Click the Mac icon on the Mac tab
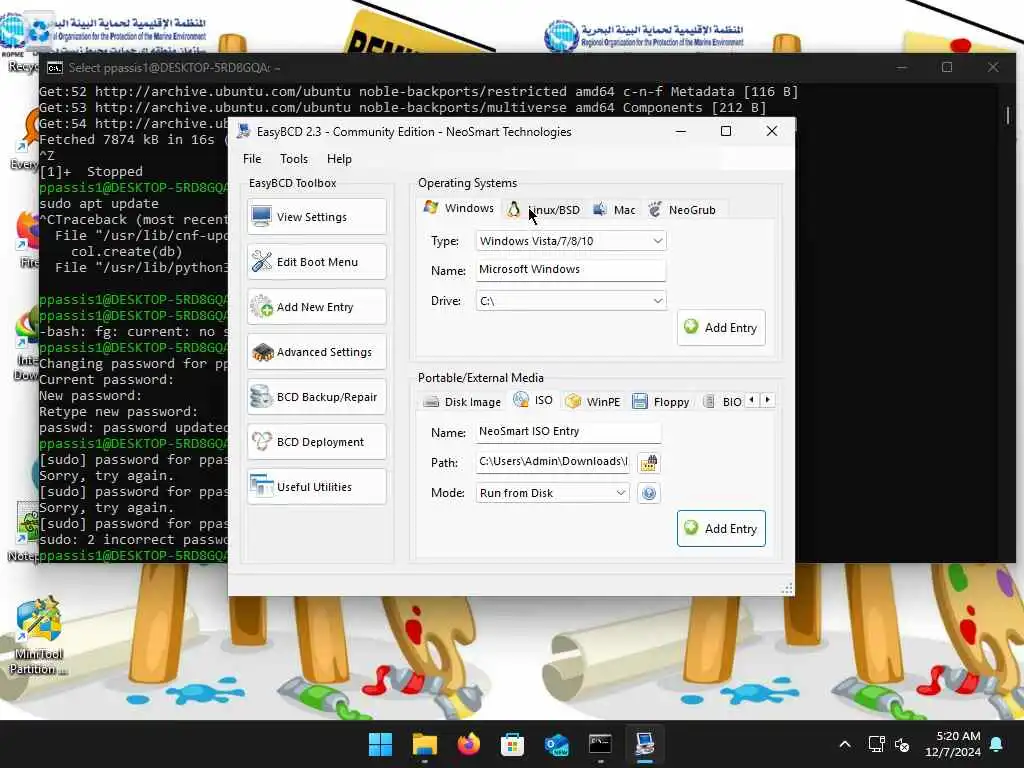1024x768 pixels. tap(600, 209)
